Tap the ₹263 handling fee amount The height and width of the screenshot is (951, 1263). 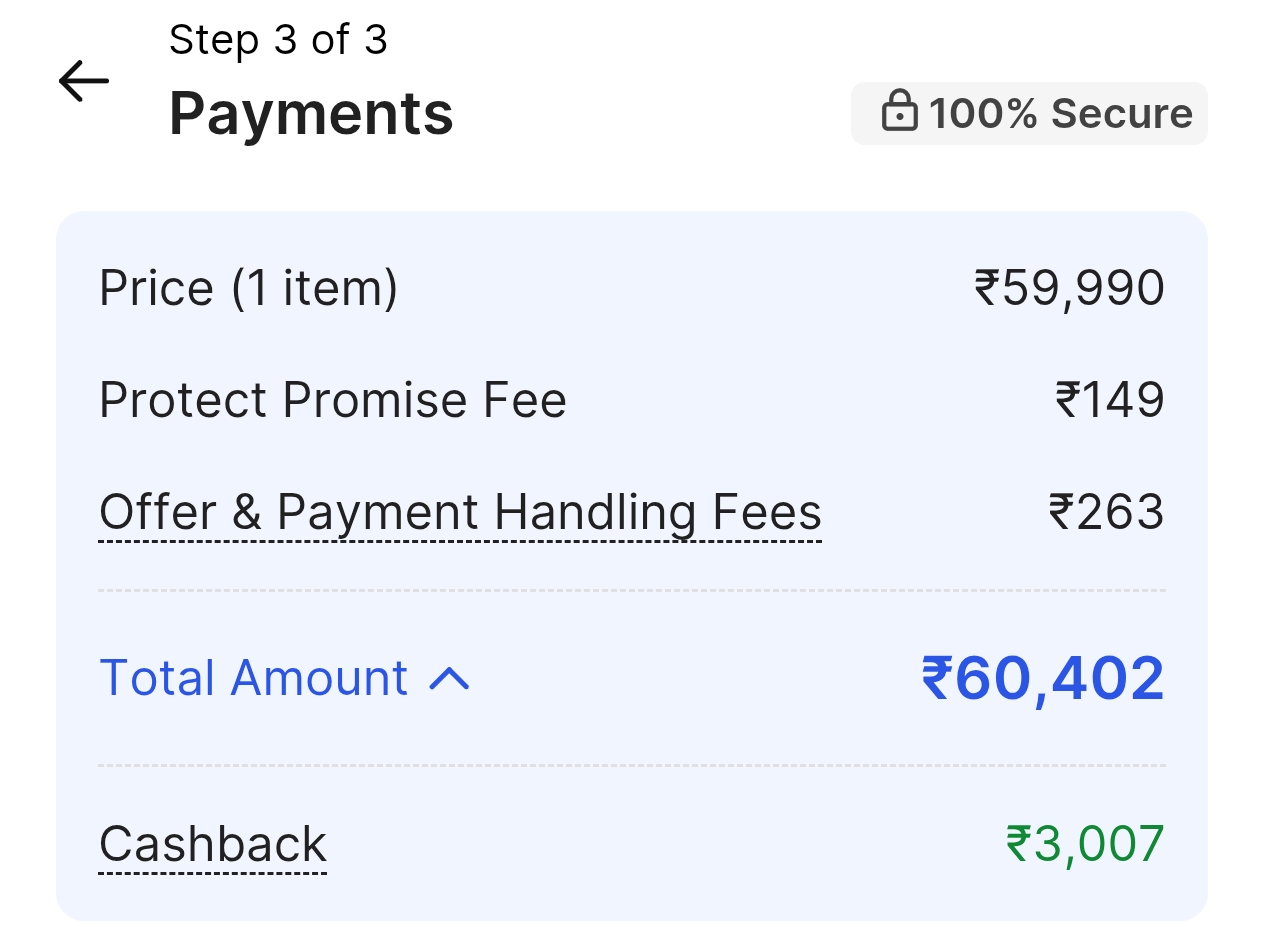pos(1106,513)
